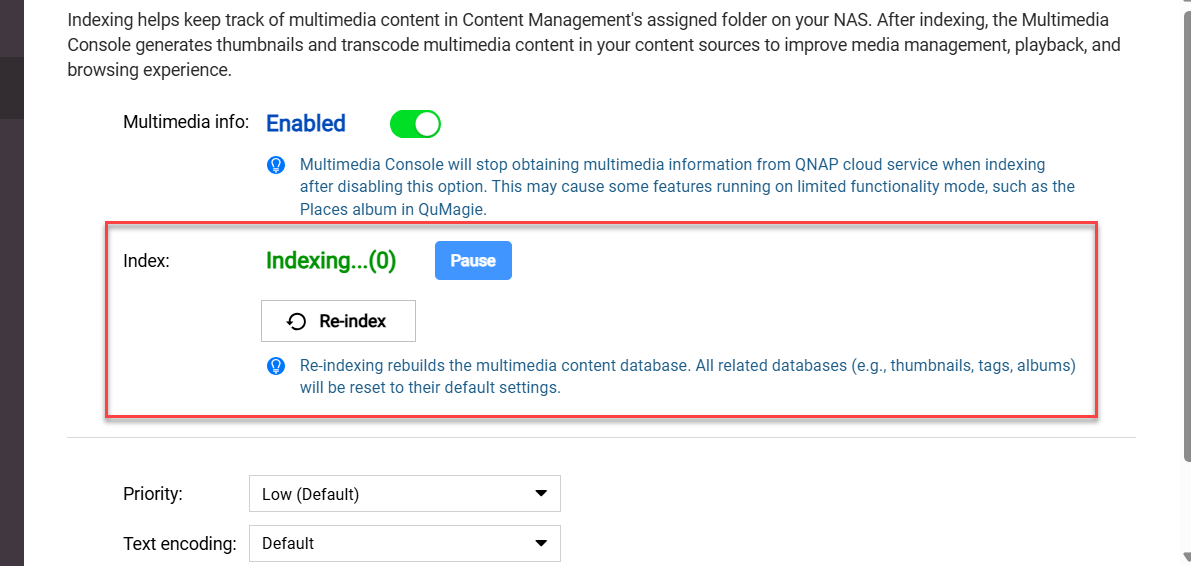Click the blue Enabled status text

[306, 124]
